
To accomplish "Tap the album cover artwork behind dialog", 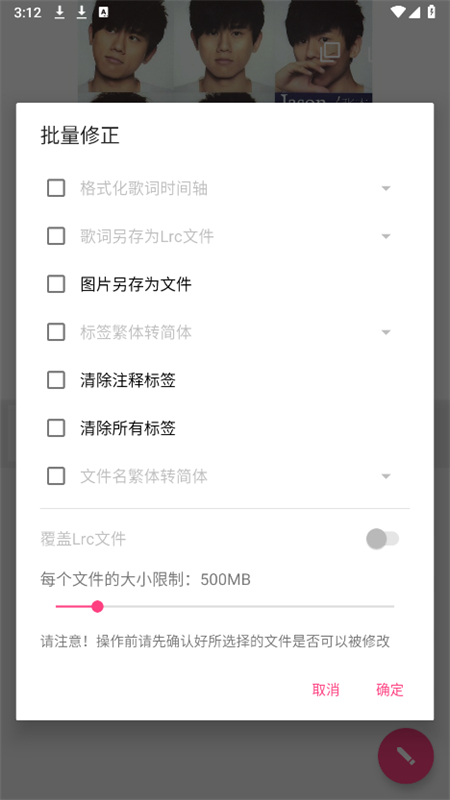I will 225,51.
